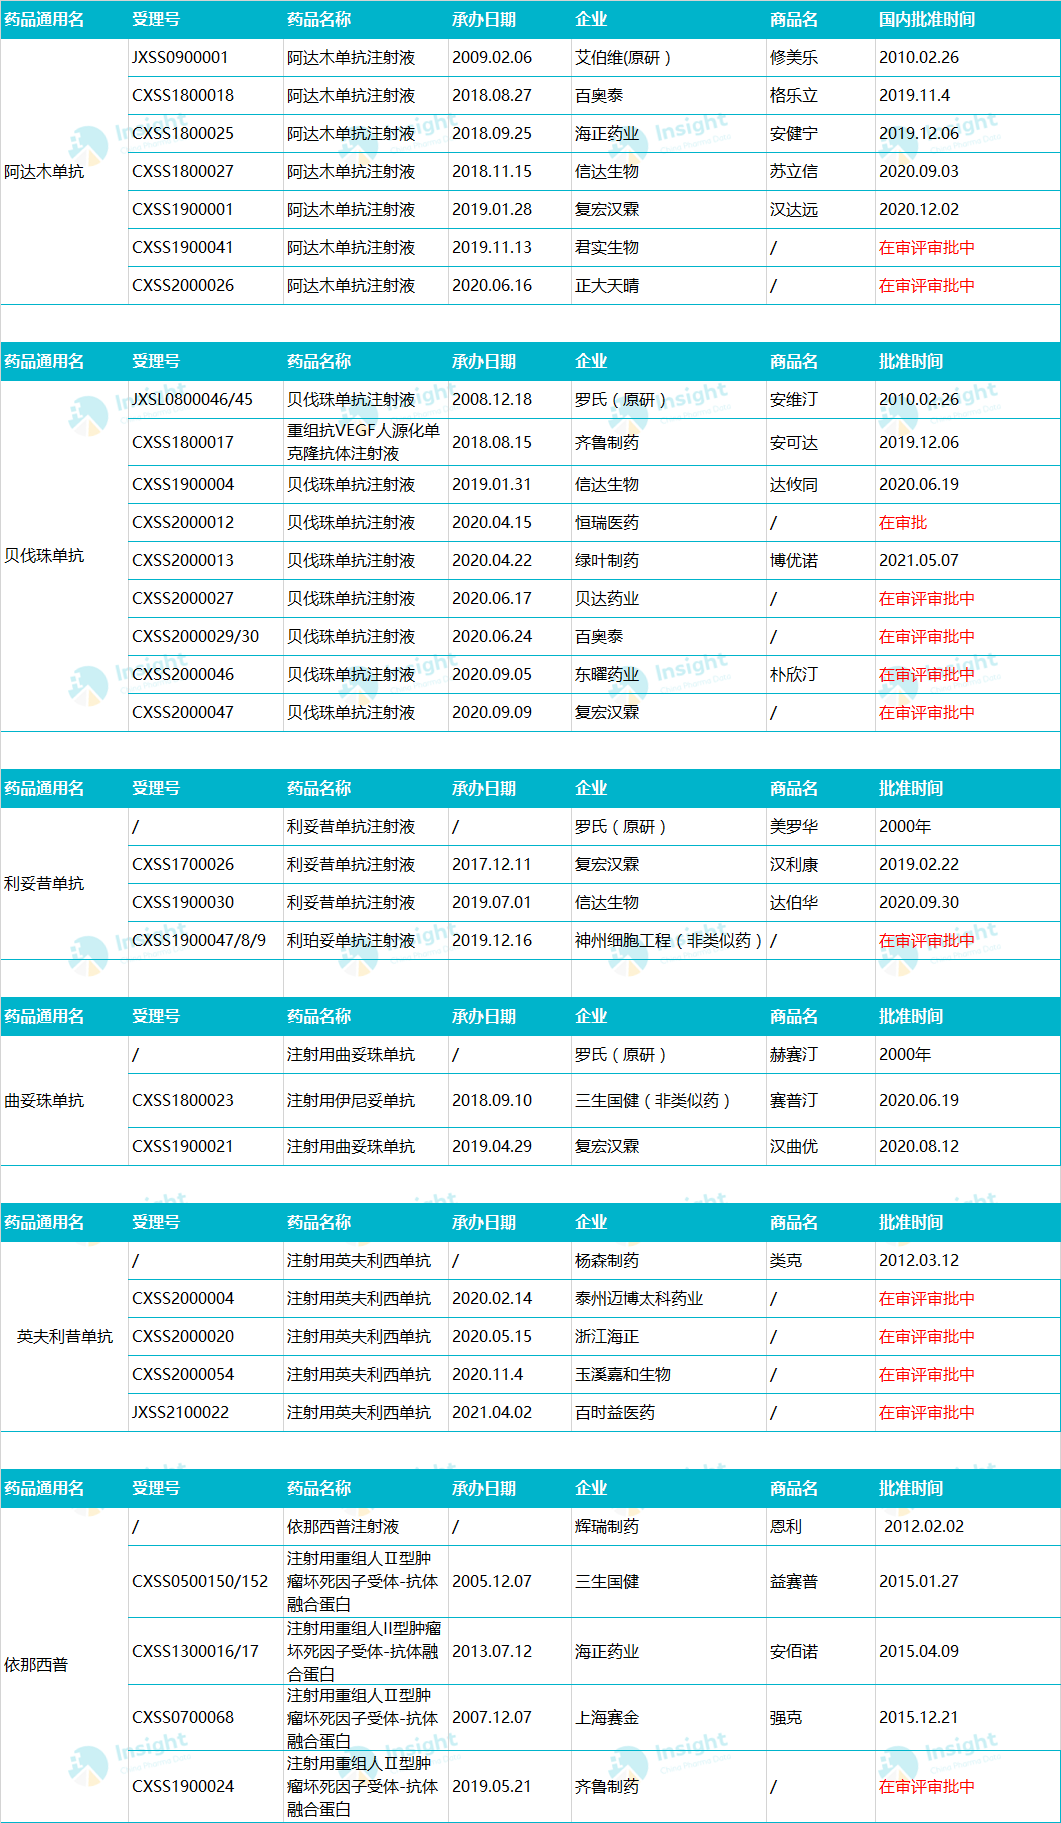Select header 国内批准时间
This screenshot has width=1061, height=1823.
(x=927, y=20)
